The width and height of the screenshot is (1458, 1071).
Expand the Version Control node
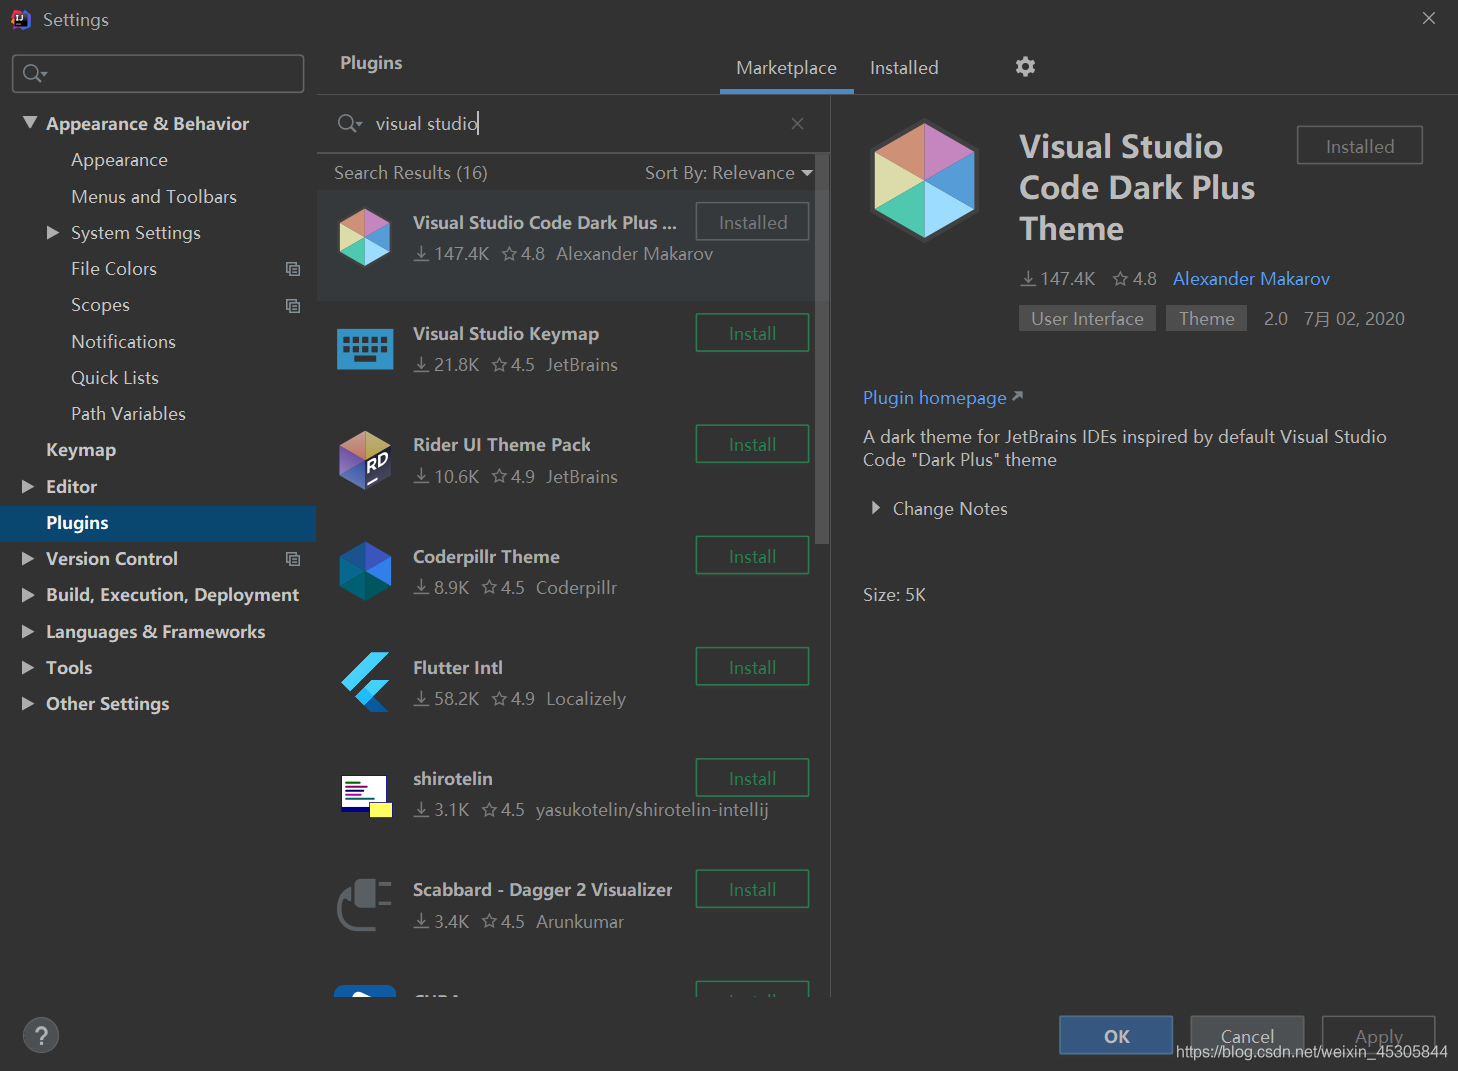[x=28, y=559]
